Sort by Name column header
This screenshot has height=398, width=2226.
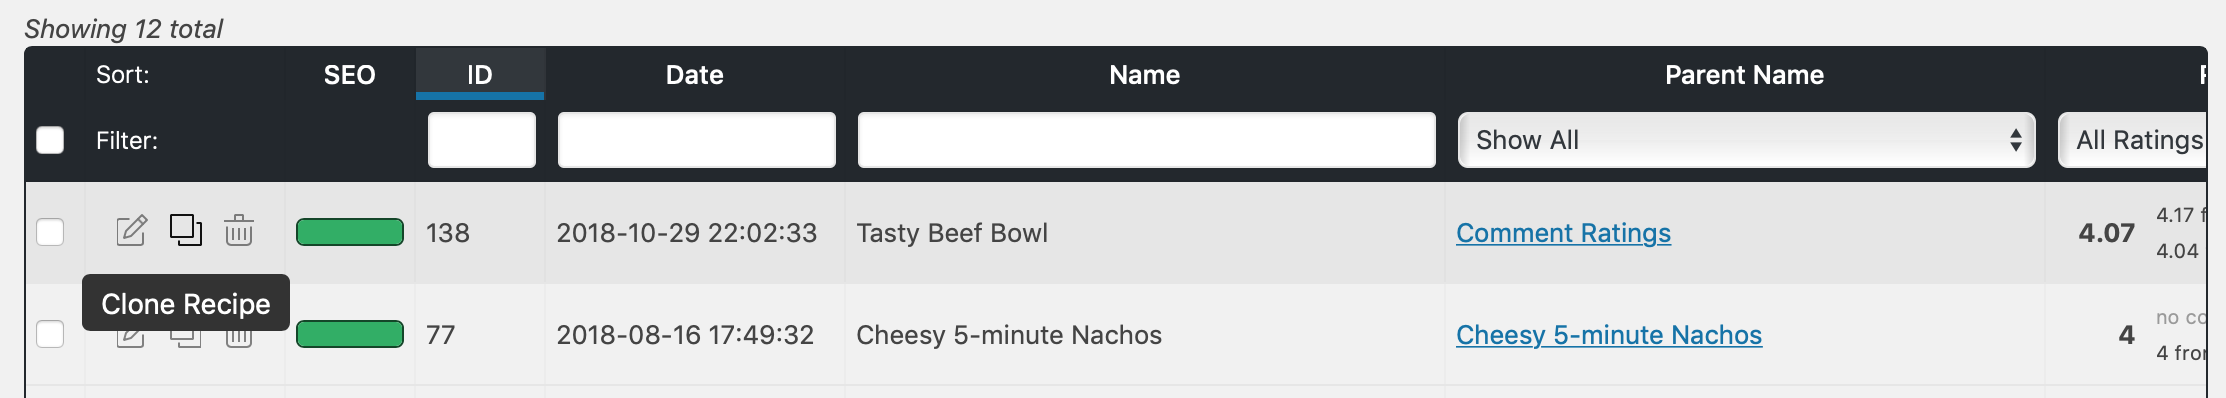(1145, 74)
